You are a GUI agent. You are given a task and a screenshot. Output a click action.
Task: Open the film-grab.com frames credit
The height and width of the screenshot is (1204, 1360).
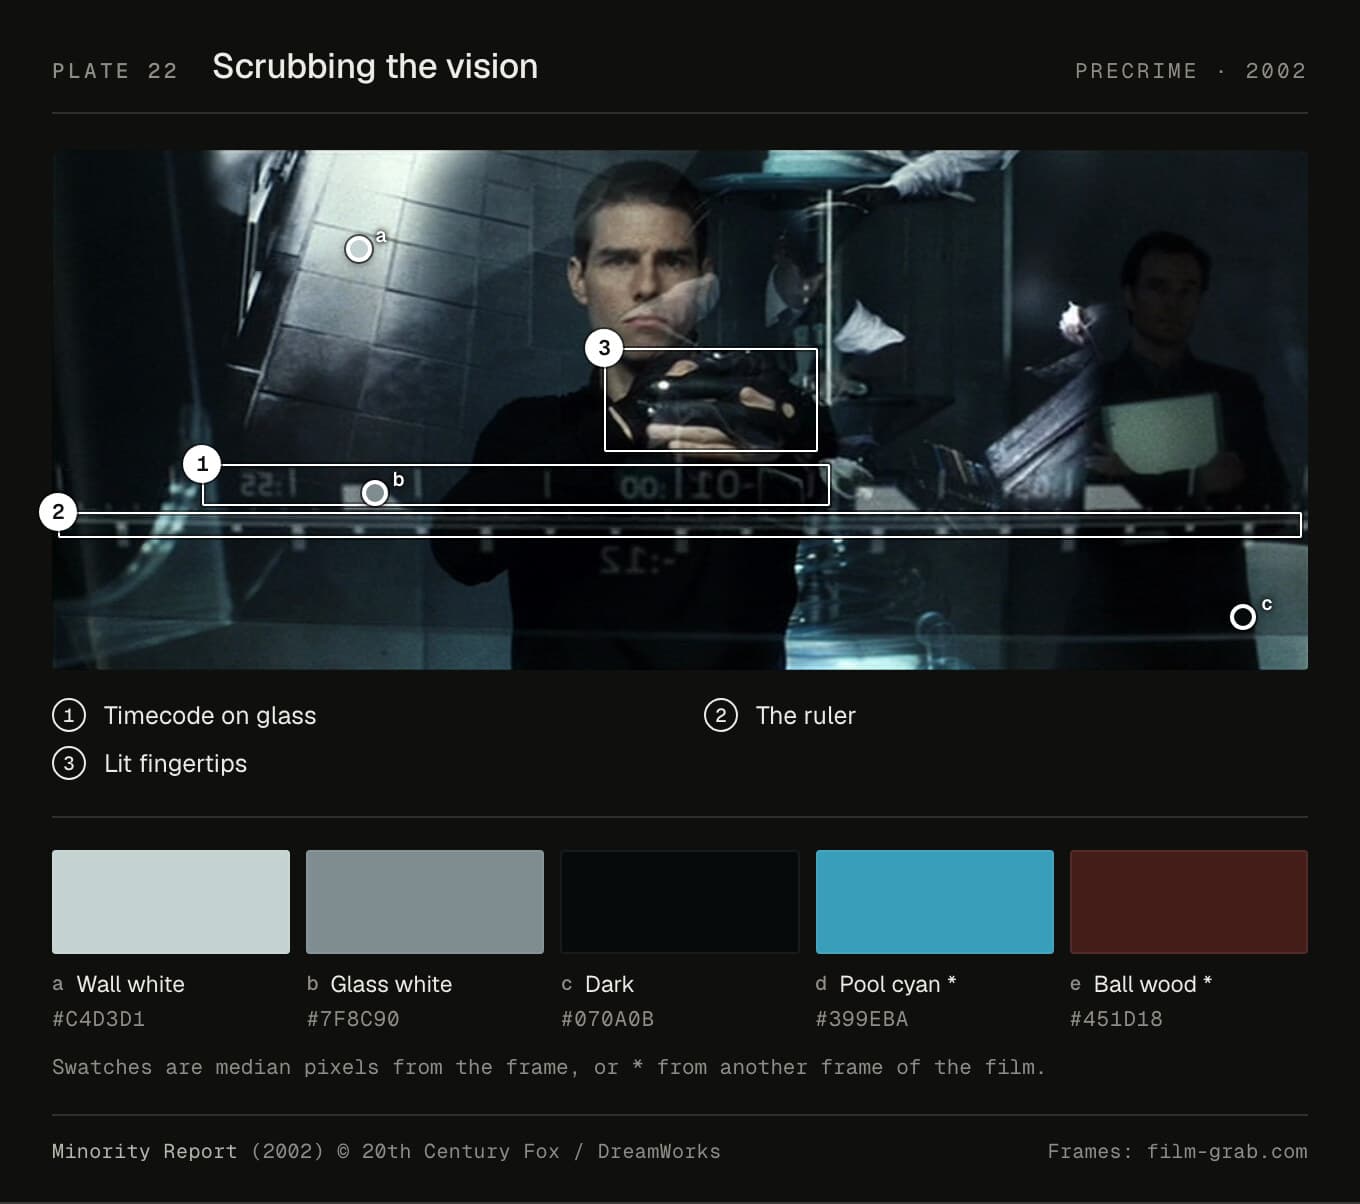pyautogui.click(x=1178, y=1152)
